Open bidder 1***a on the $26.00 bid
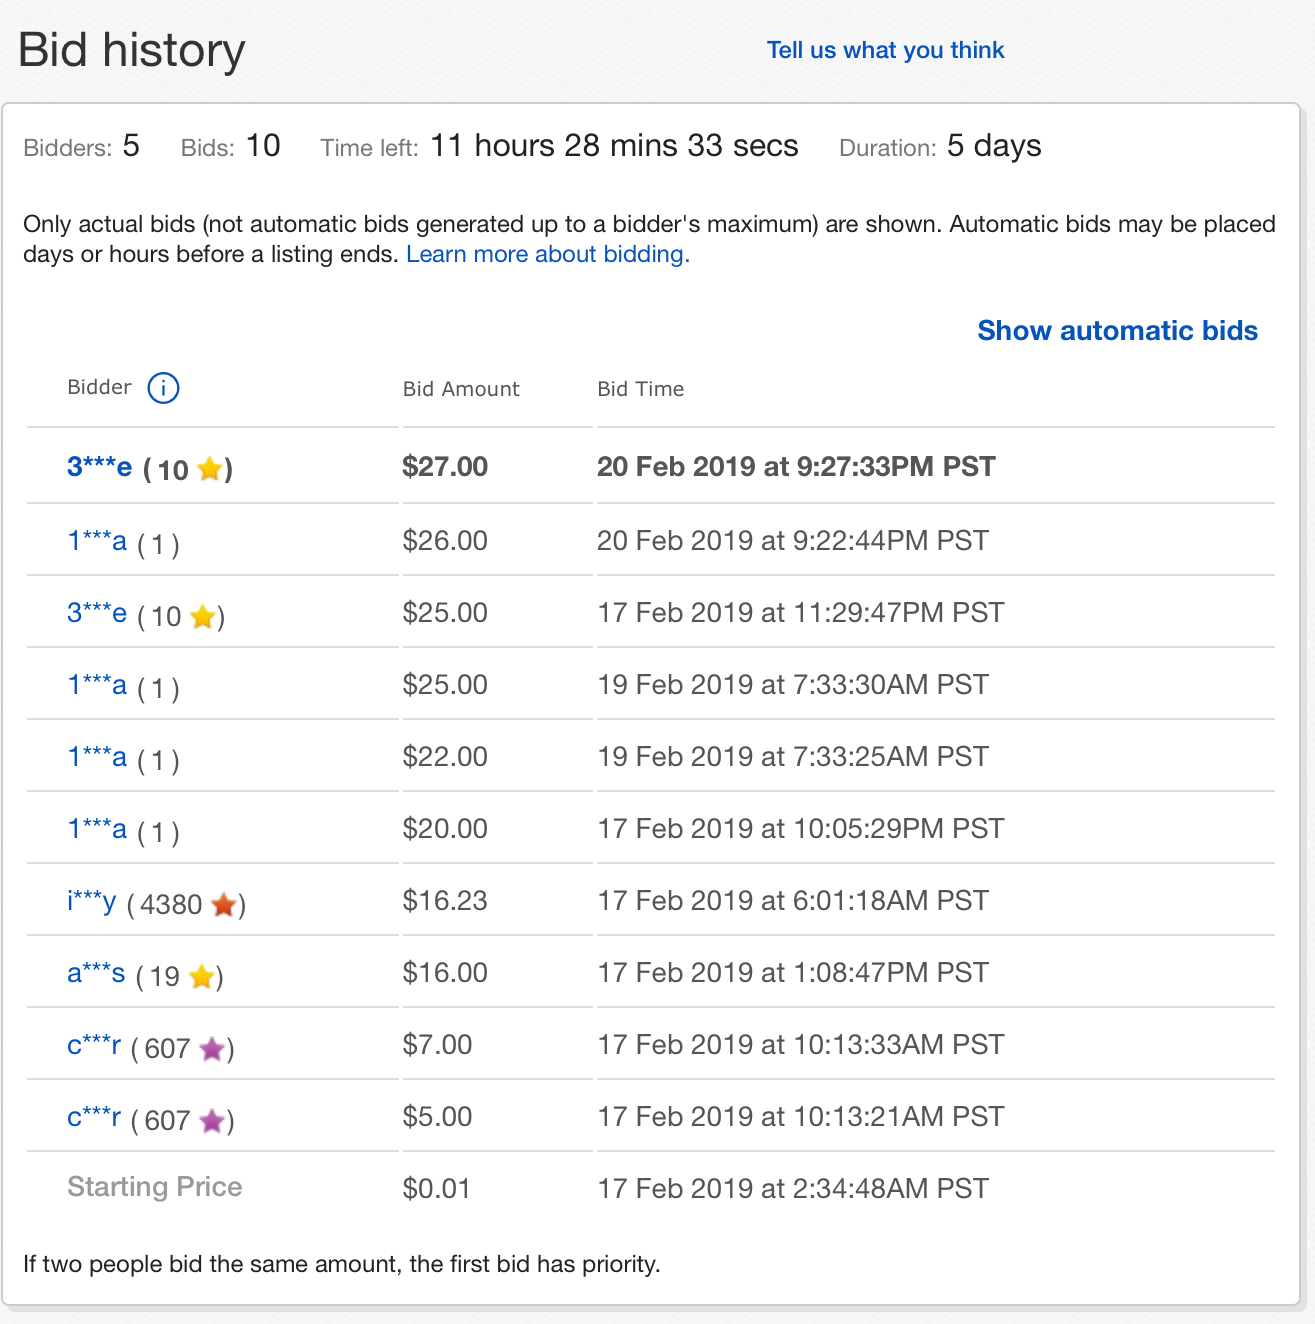This screenshot has height=1324, width=1315. tap(97, 541)
